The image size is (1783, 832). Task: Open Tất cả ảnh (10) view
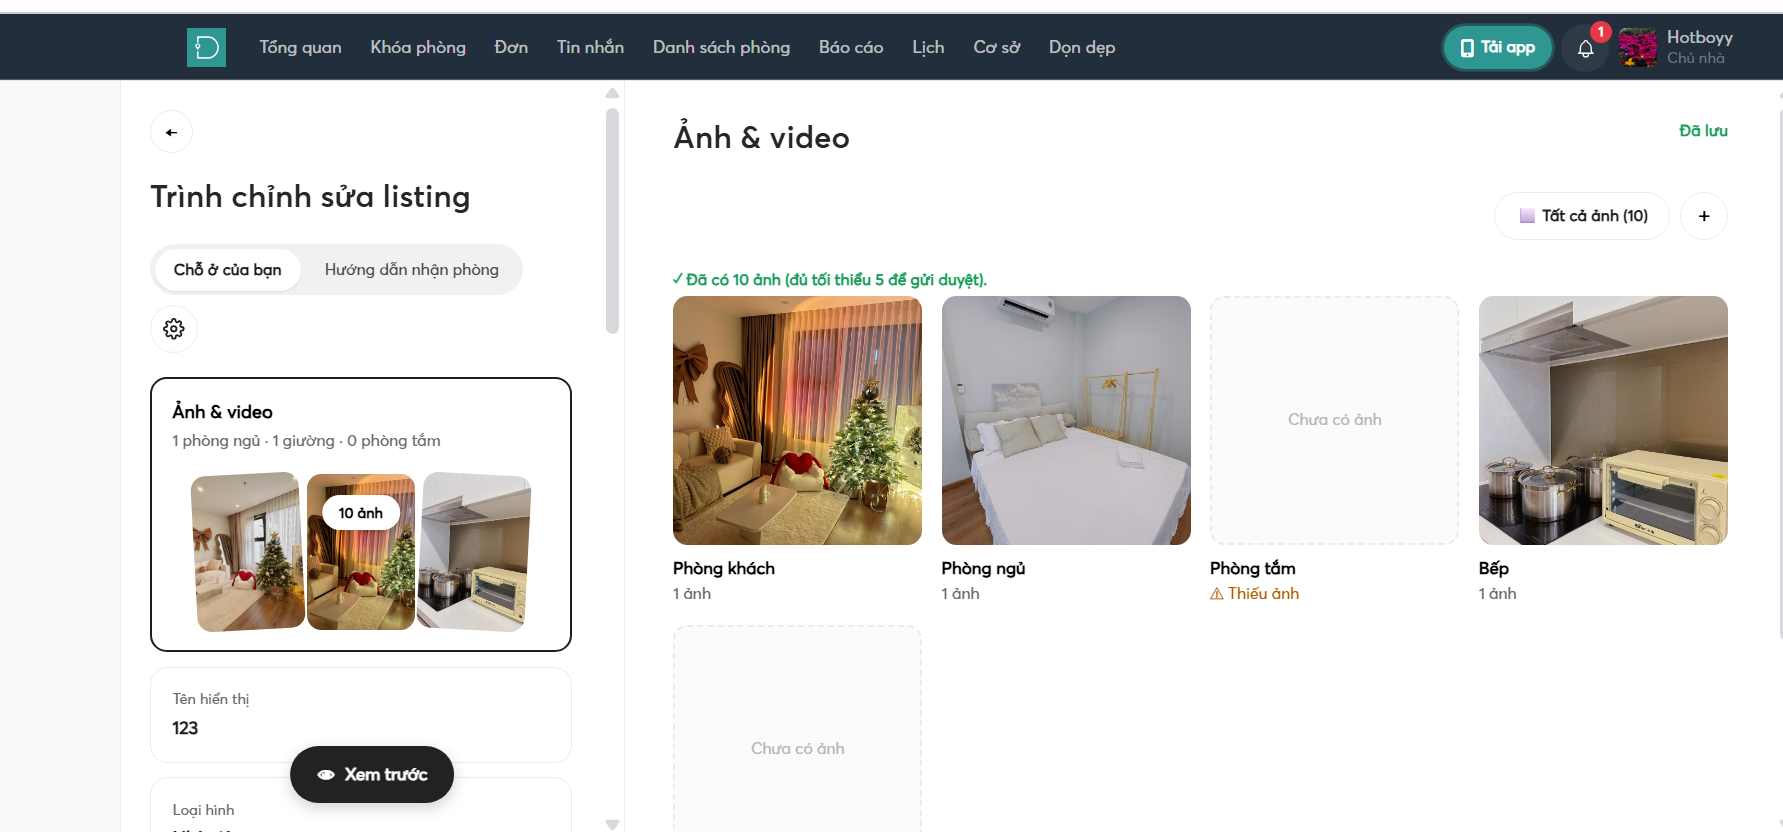(1582, 216)
